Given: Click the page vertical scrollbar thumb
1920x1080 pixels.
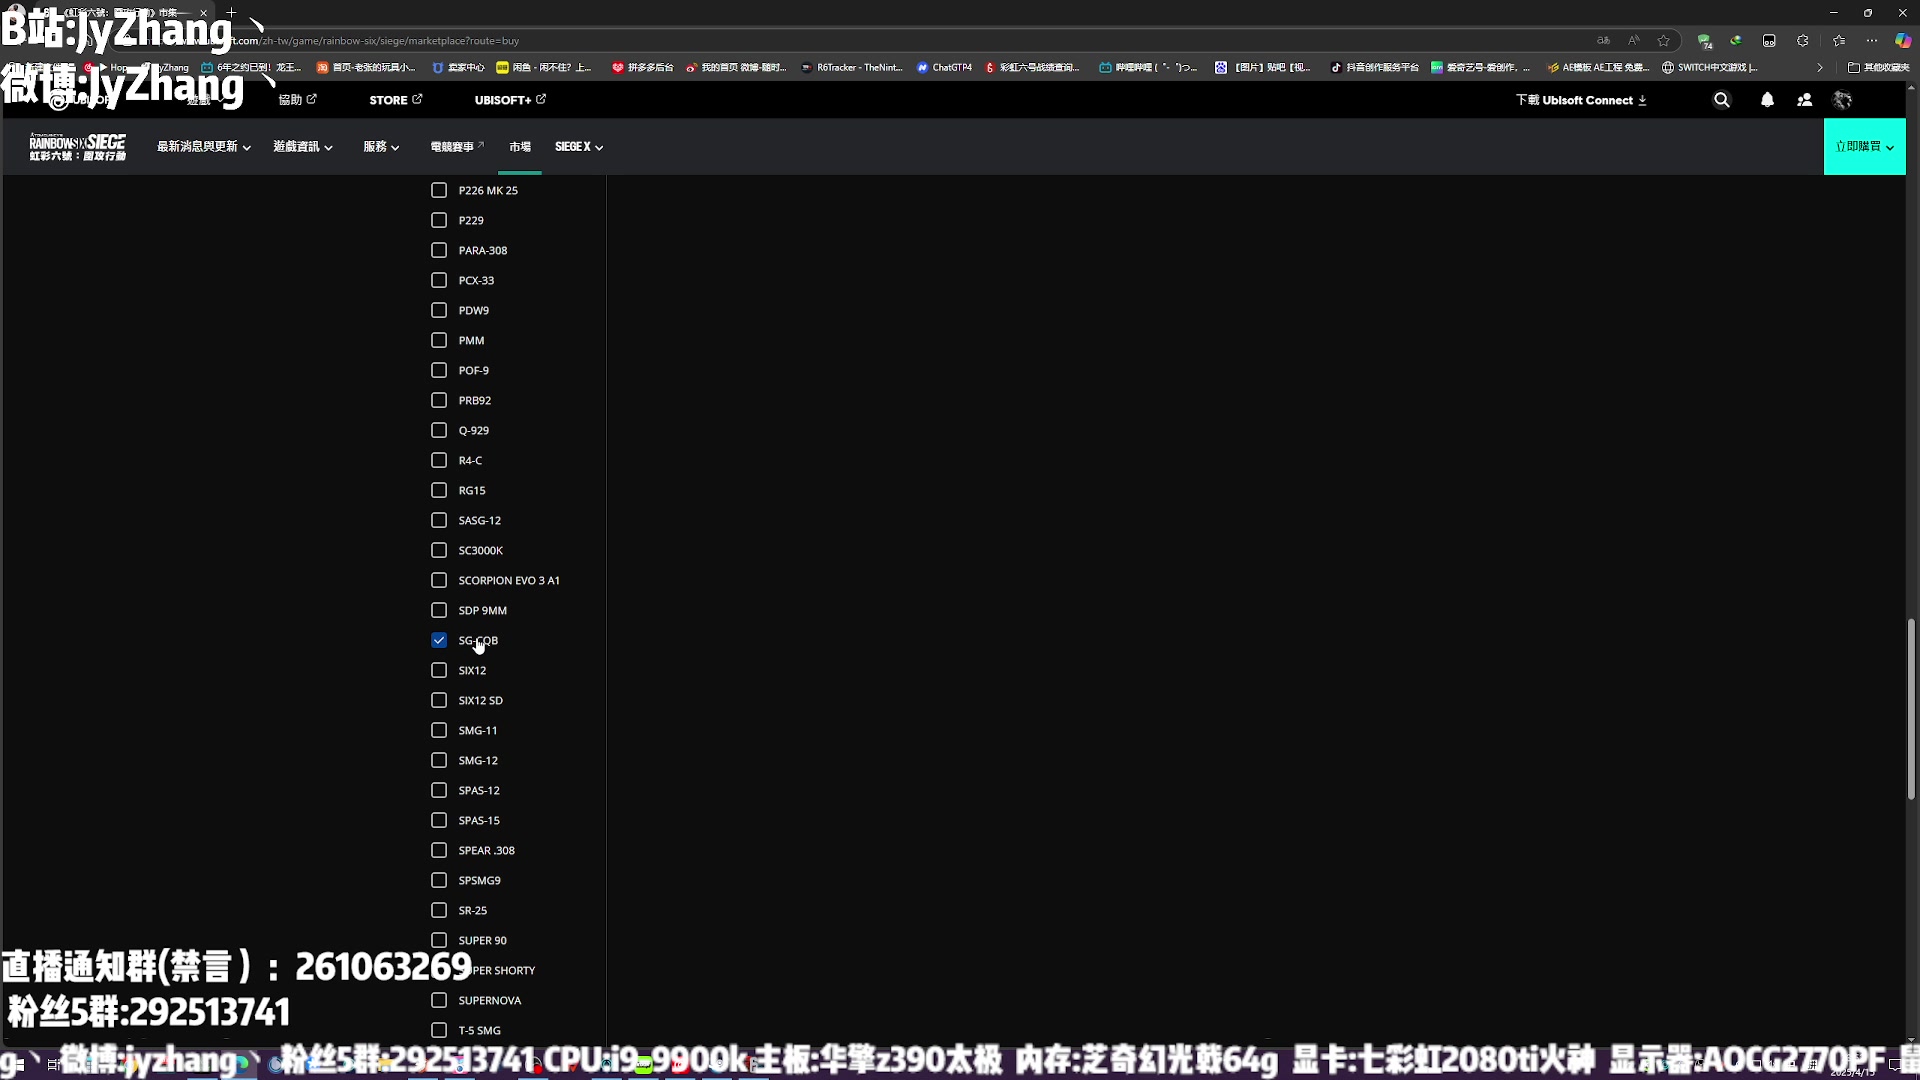Looking at the screenshot, I should click(x=1910, y=708).
